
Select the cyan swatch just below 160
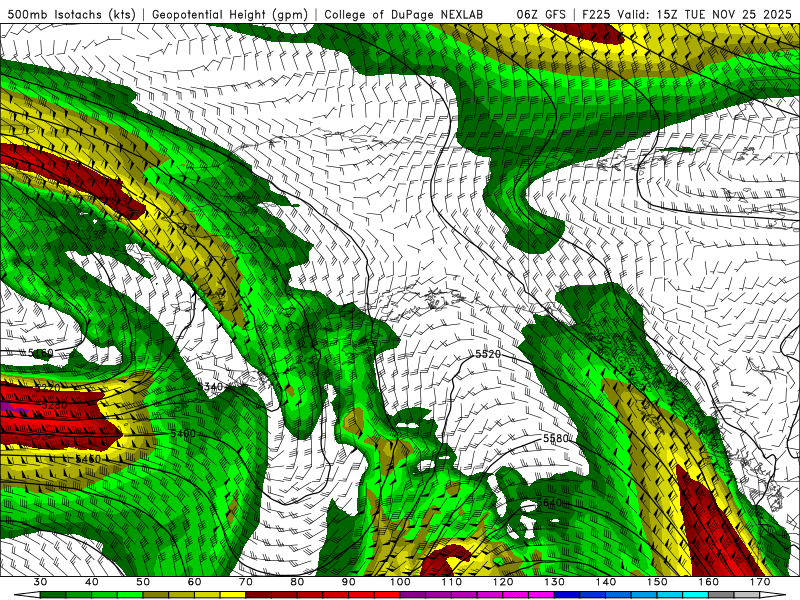click(696, 595)
